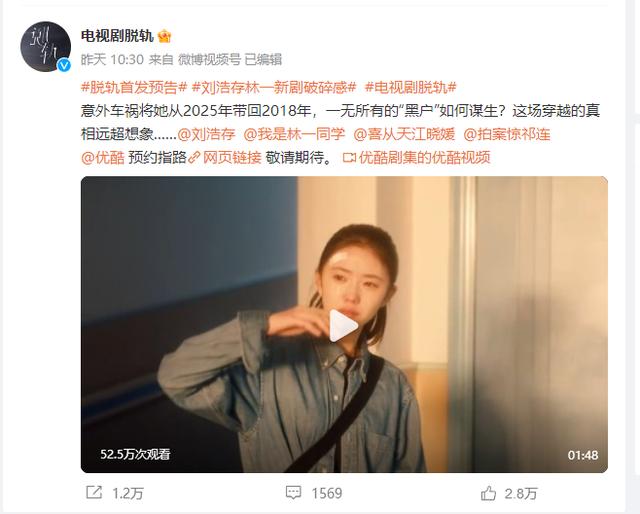Click video icon before 优酷剧集的优酷视频
This screenshot has height=514, width=640.
pos(349,158)
